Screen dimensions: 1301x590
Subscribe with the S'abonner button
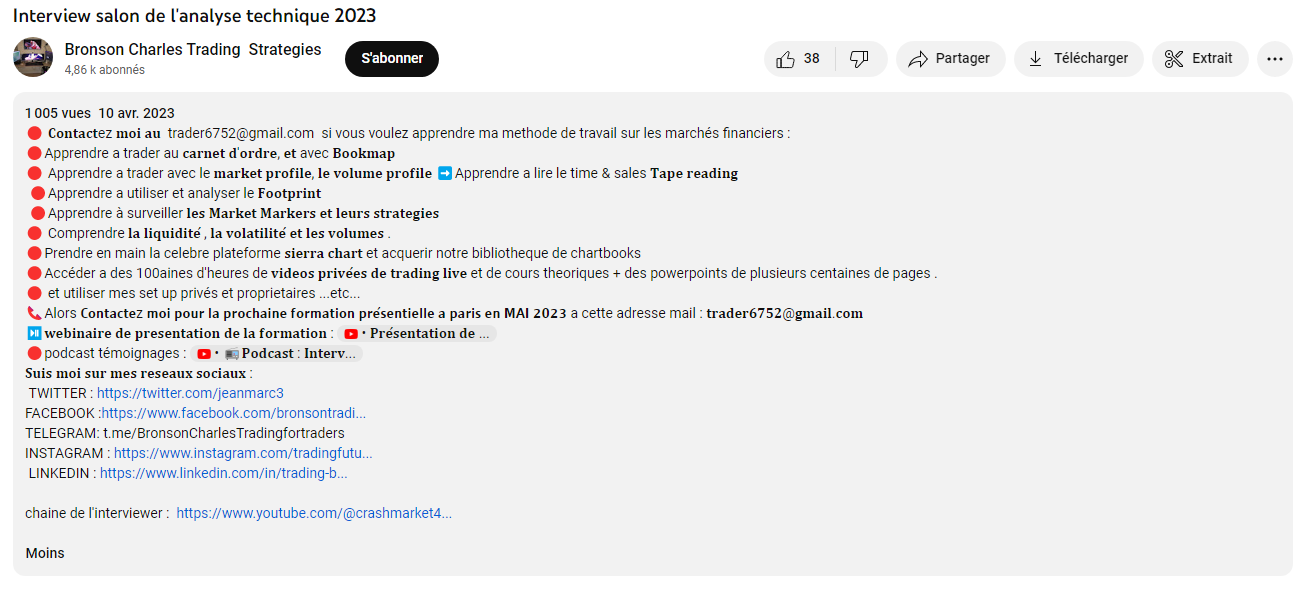point(392,59)
